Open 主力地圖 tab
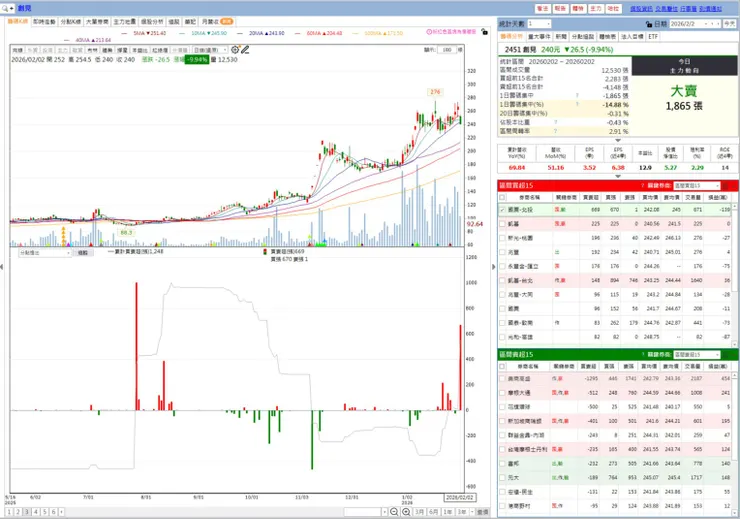This screenshot has height=519, width=740. 125,22
